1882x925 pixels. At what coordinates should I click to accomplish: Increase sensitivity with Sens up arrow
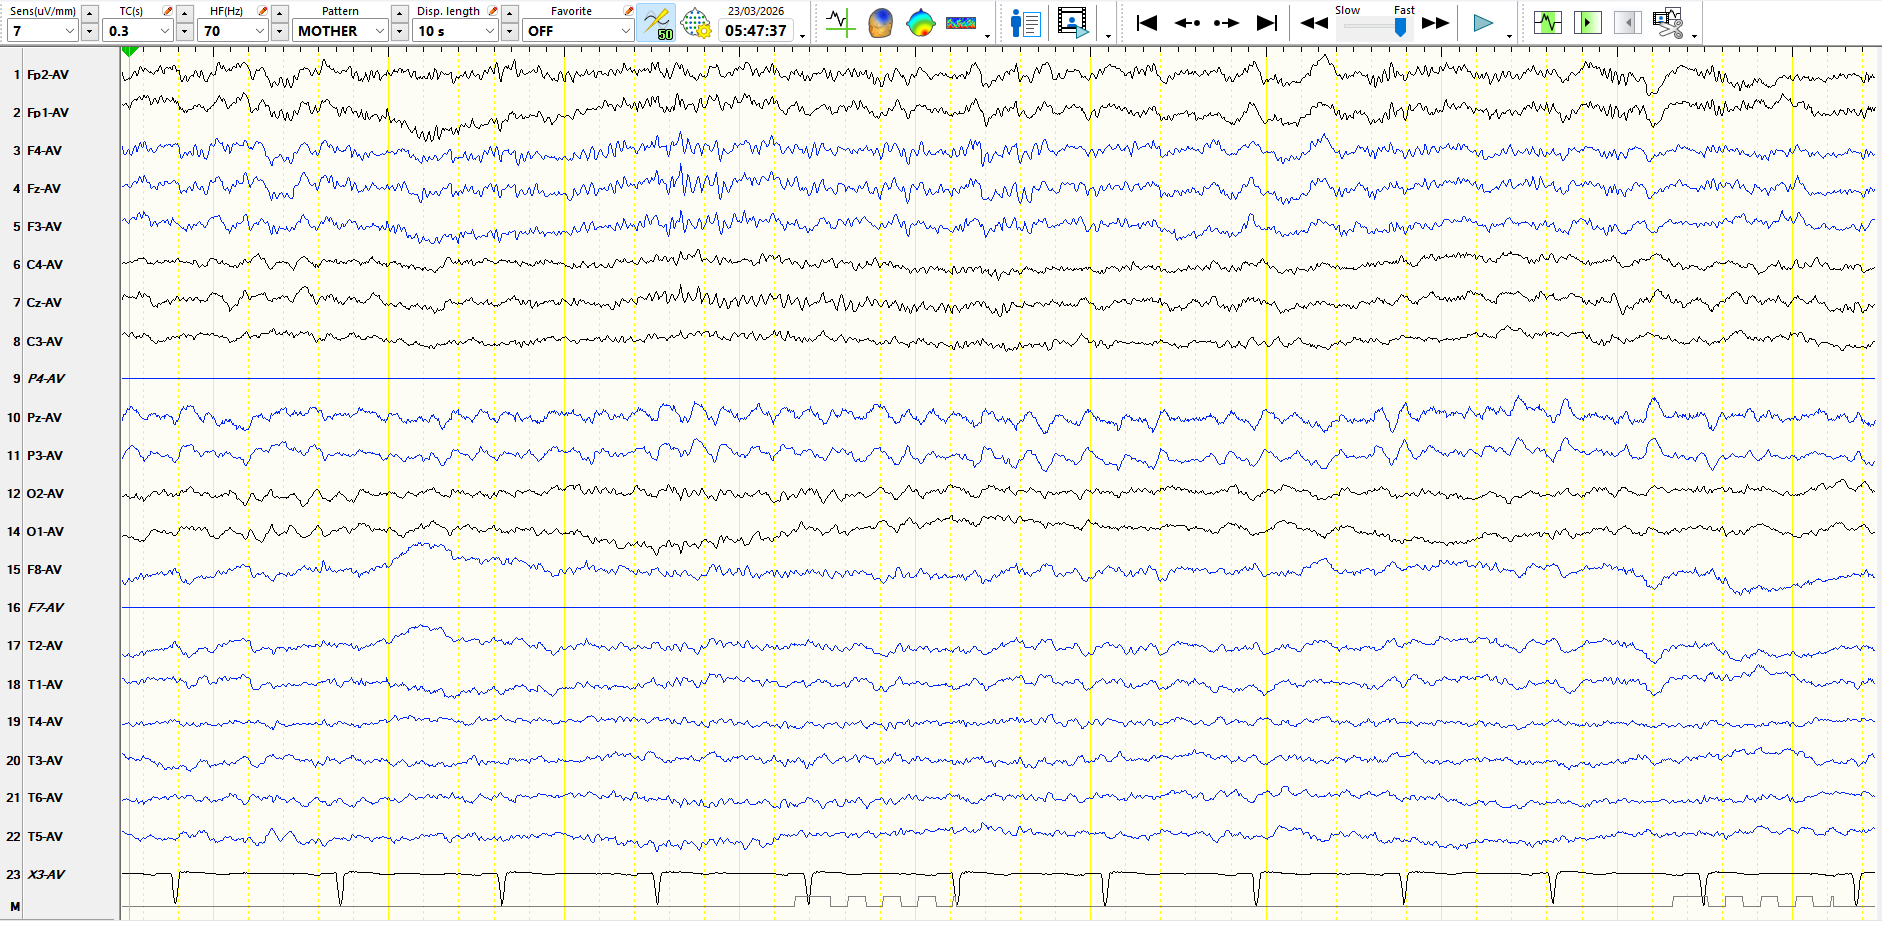[89, 12]
